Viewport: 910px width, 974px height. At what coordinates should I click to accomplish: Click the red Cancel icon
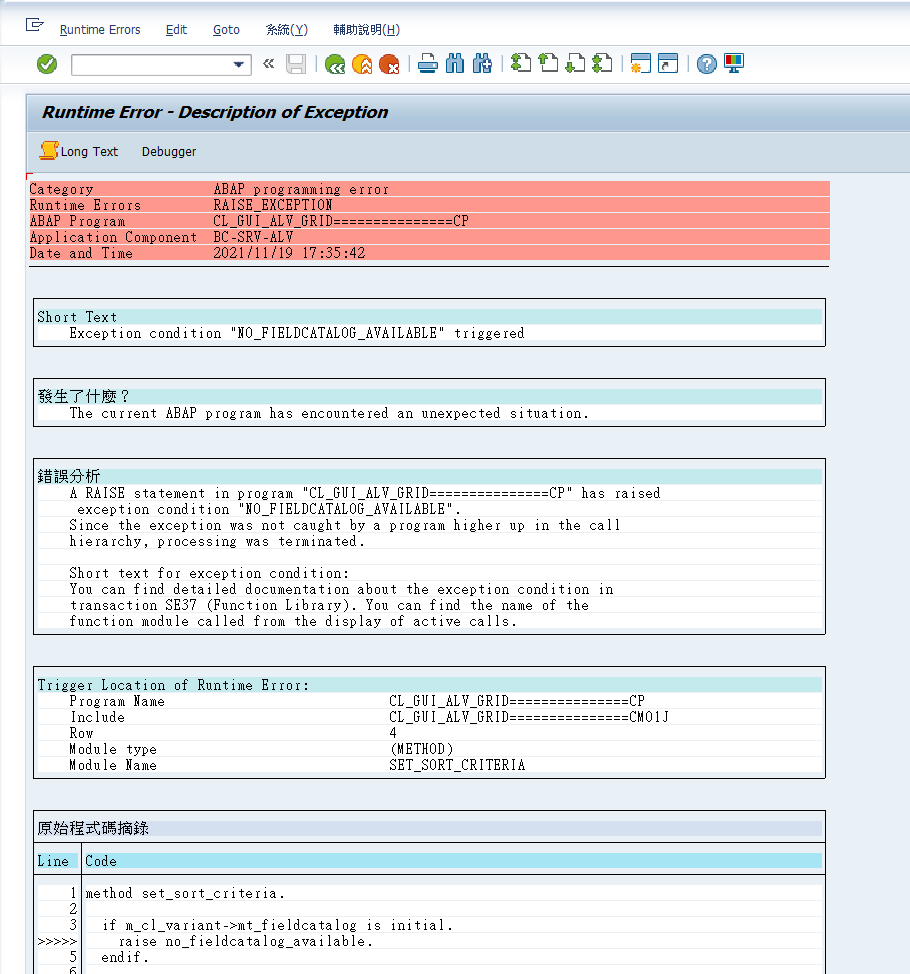tap(389, 64)
